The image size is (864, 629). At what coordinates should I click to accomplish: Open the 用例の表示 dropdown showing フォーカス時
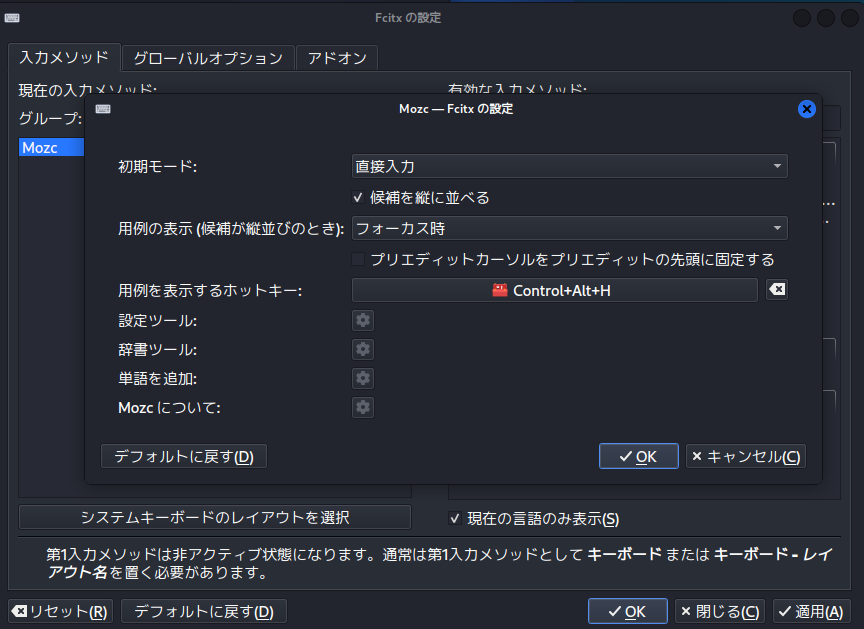click(x=570, y=228)
